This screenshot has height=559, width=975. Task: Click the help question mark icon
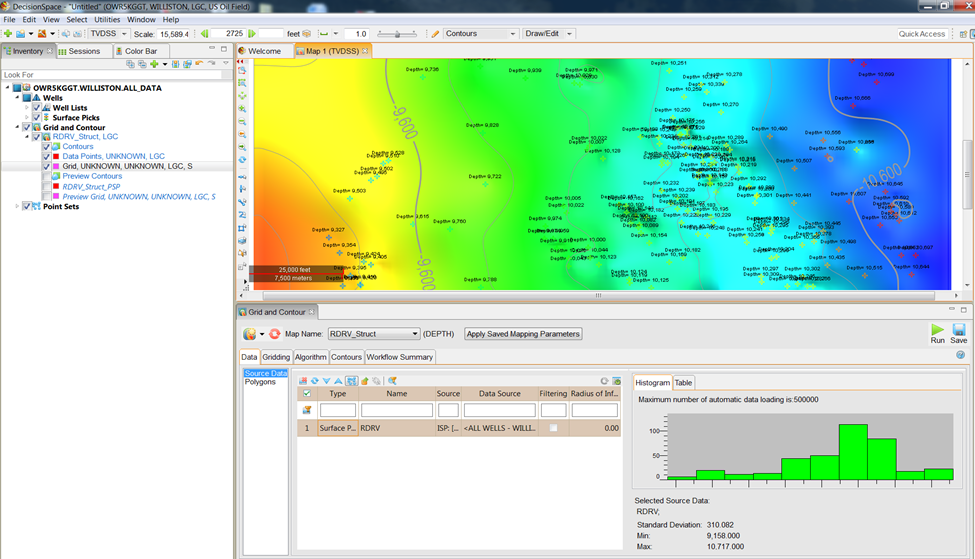tap(960, 355)
